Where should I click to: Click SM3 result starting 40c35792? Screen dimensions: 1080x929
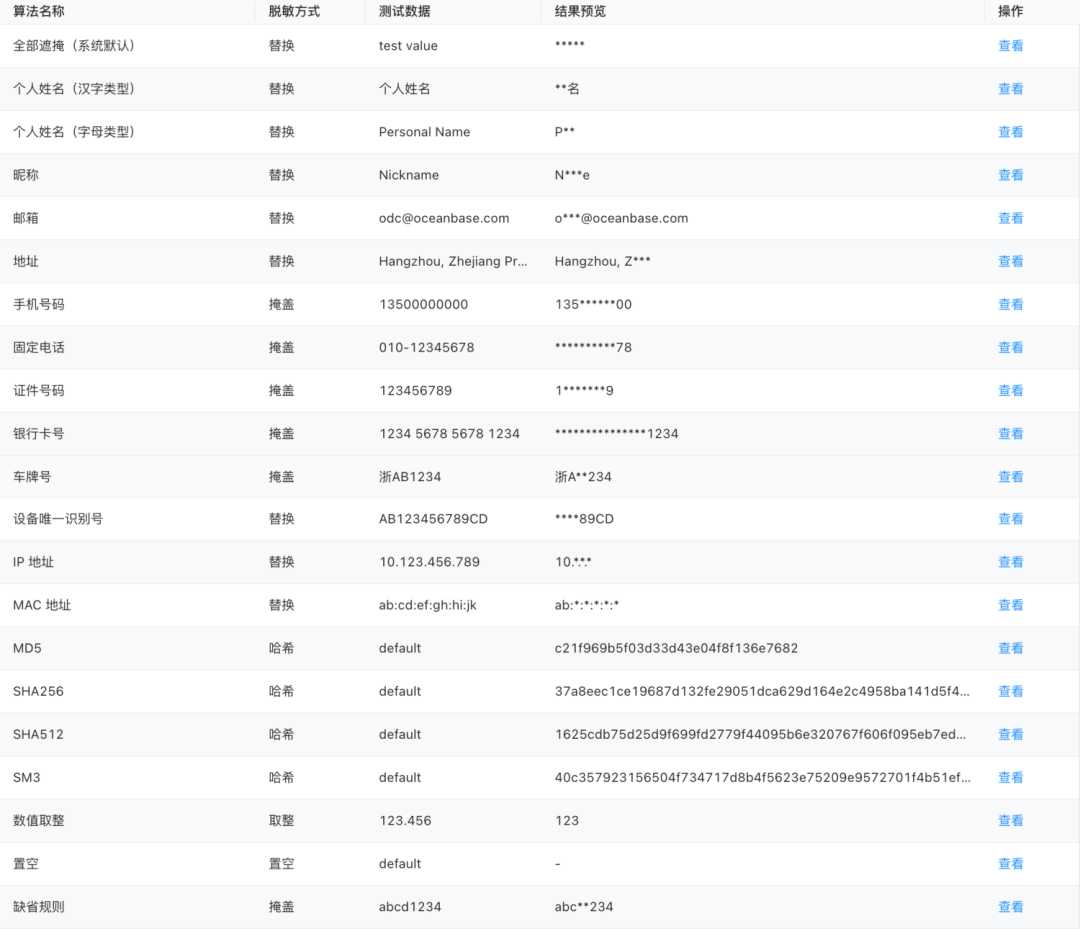click(x=762, y=777)
